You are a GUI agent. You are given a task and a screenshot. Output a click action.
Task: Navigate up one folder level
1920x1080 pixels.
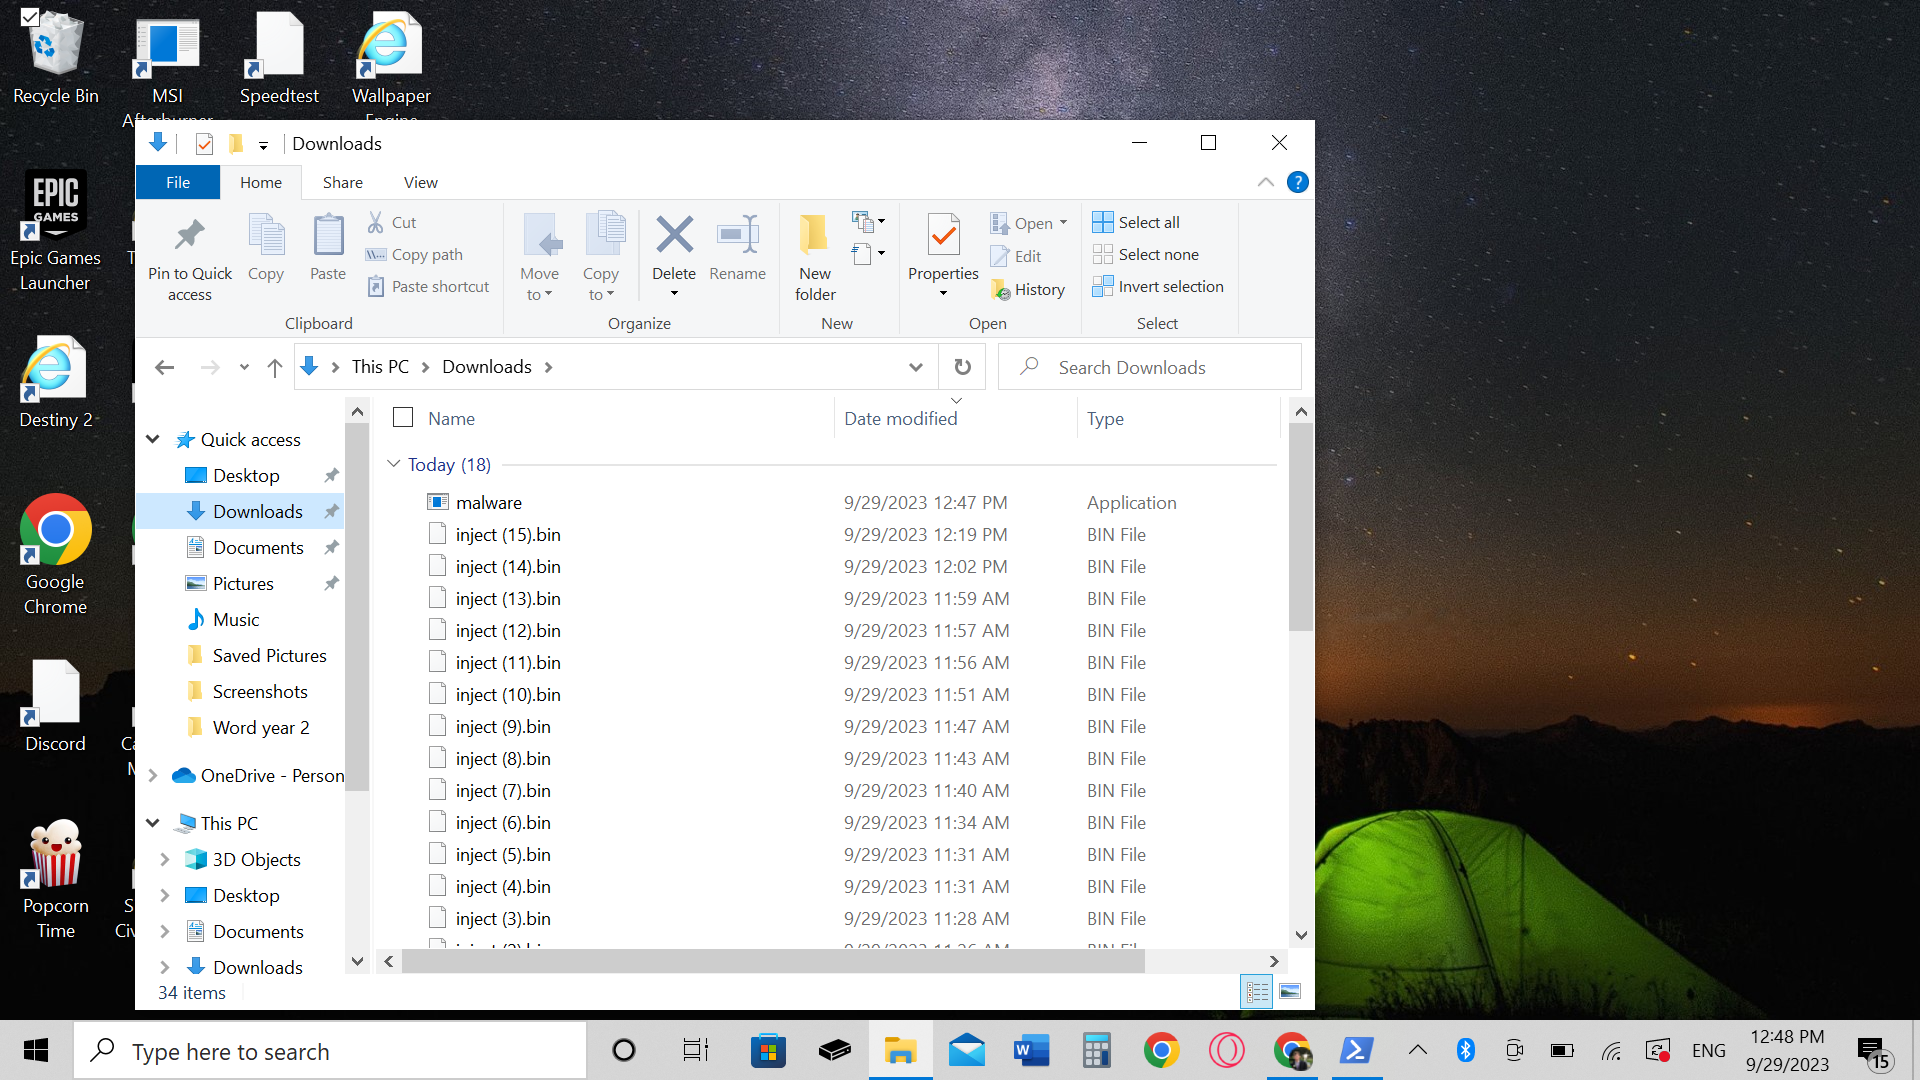pyautogui.click(x=275, y=367)
